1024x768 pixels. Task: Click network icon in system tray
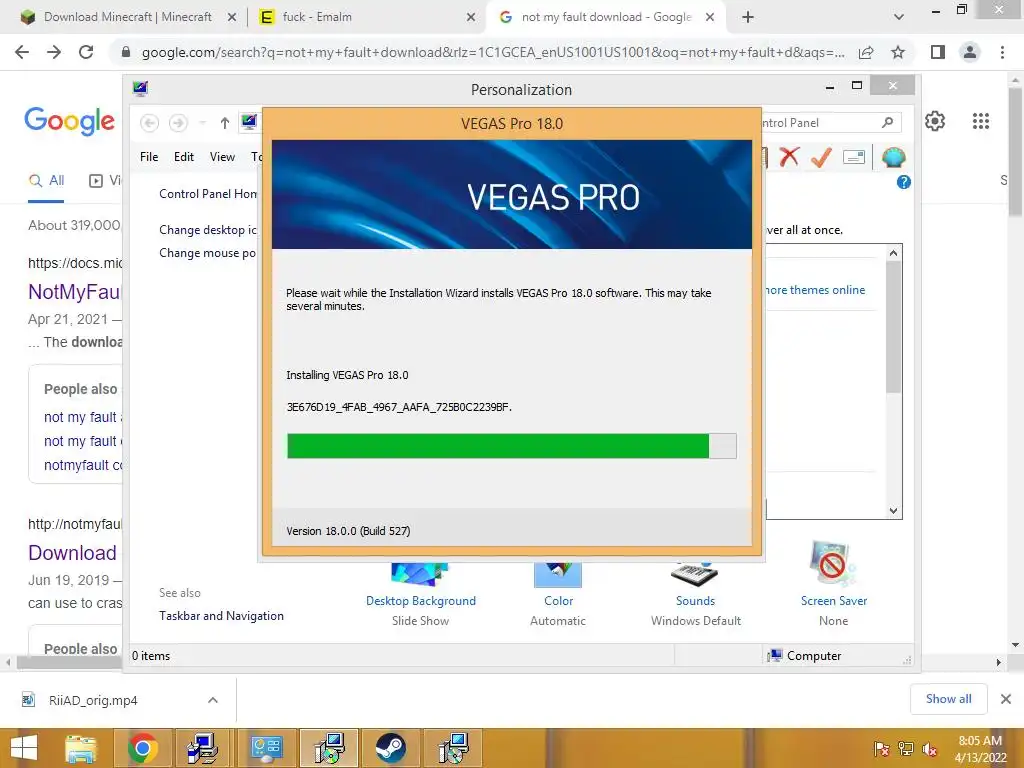point(906,749)
